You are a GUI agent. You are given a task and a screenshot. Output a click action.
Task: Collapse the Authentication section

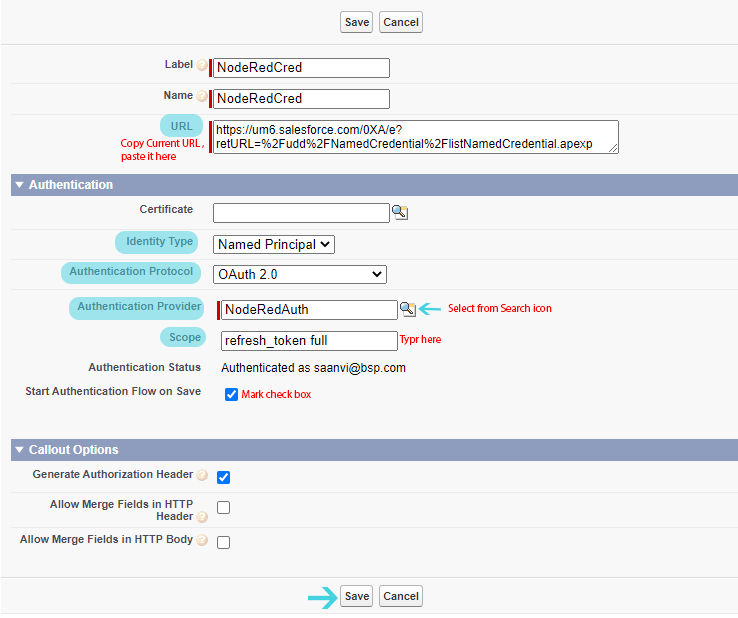pyautogui.click(x=18, y=185)
